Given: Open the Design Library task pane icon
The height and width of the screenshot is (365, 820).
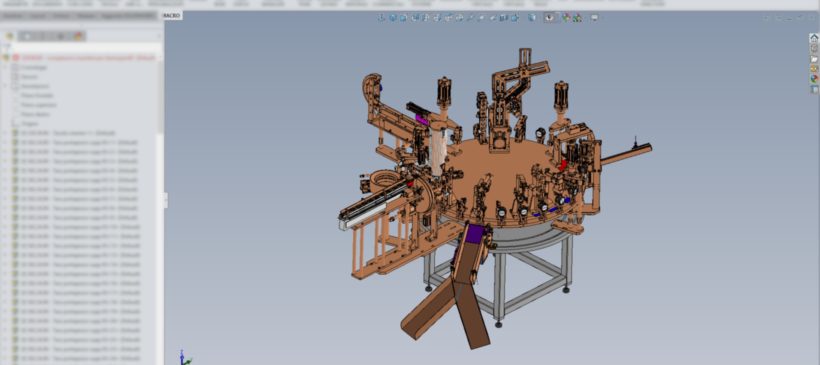Looking at the screenshot, I should pos(814,48).
